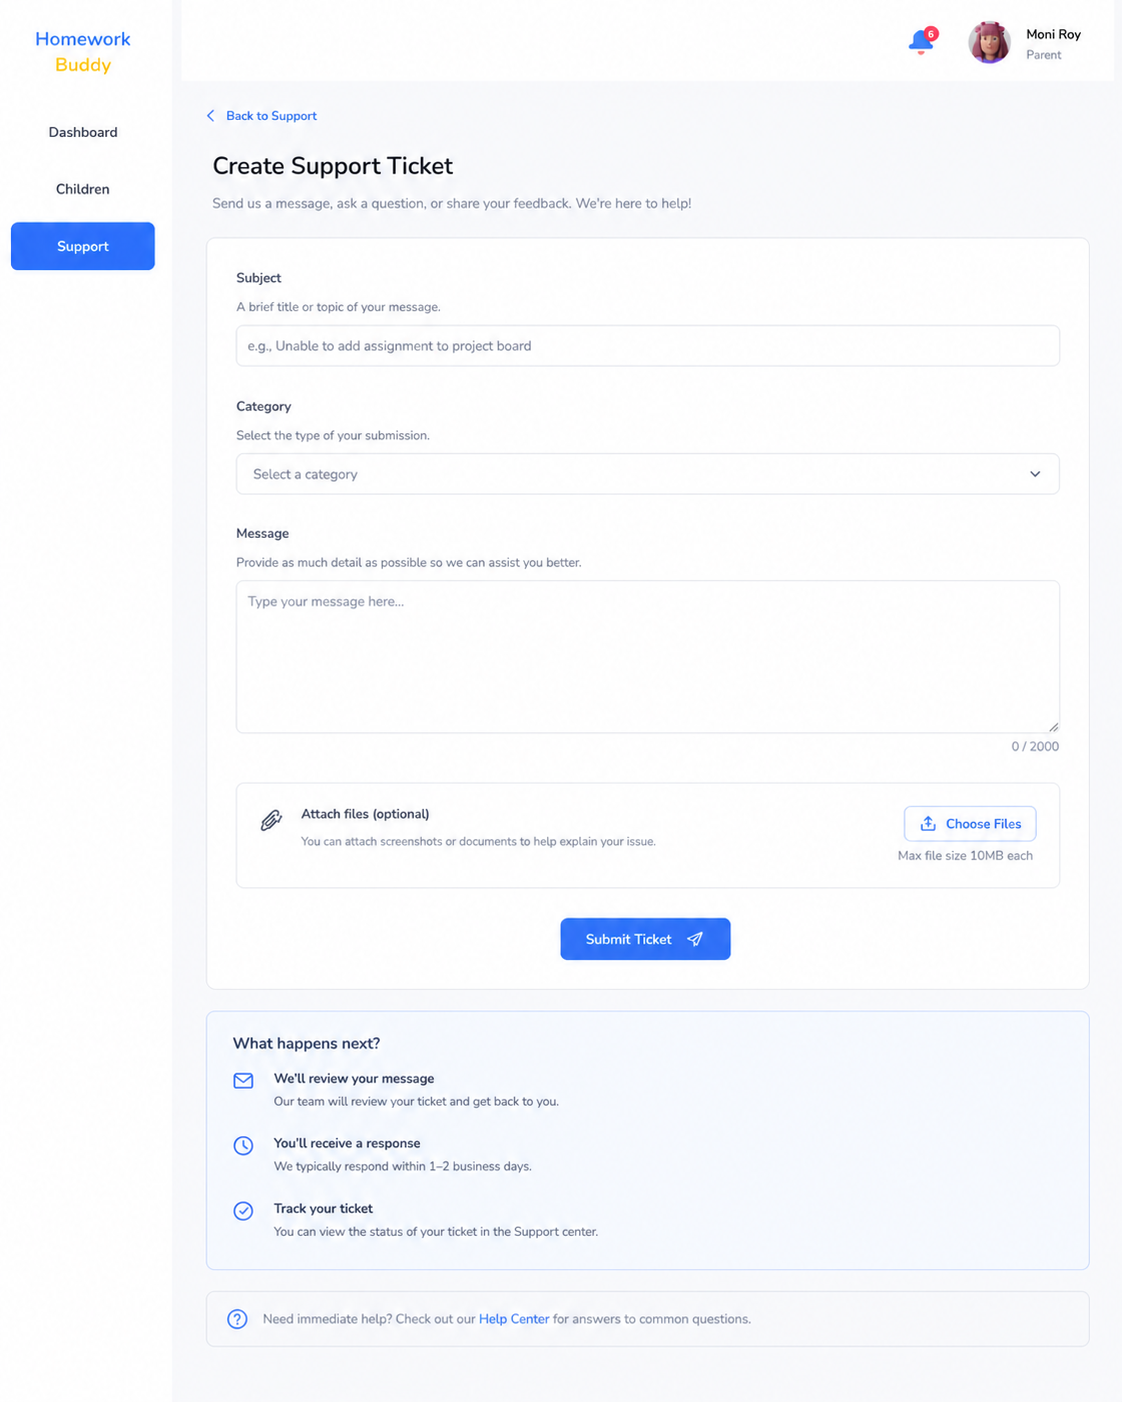This screenshot has height=1402, width=1122.
Task: Open the notifications bell icon
Action: [921, 42]
